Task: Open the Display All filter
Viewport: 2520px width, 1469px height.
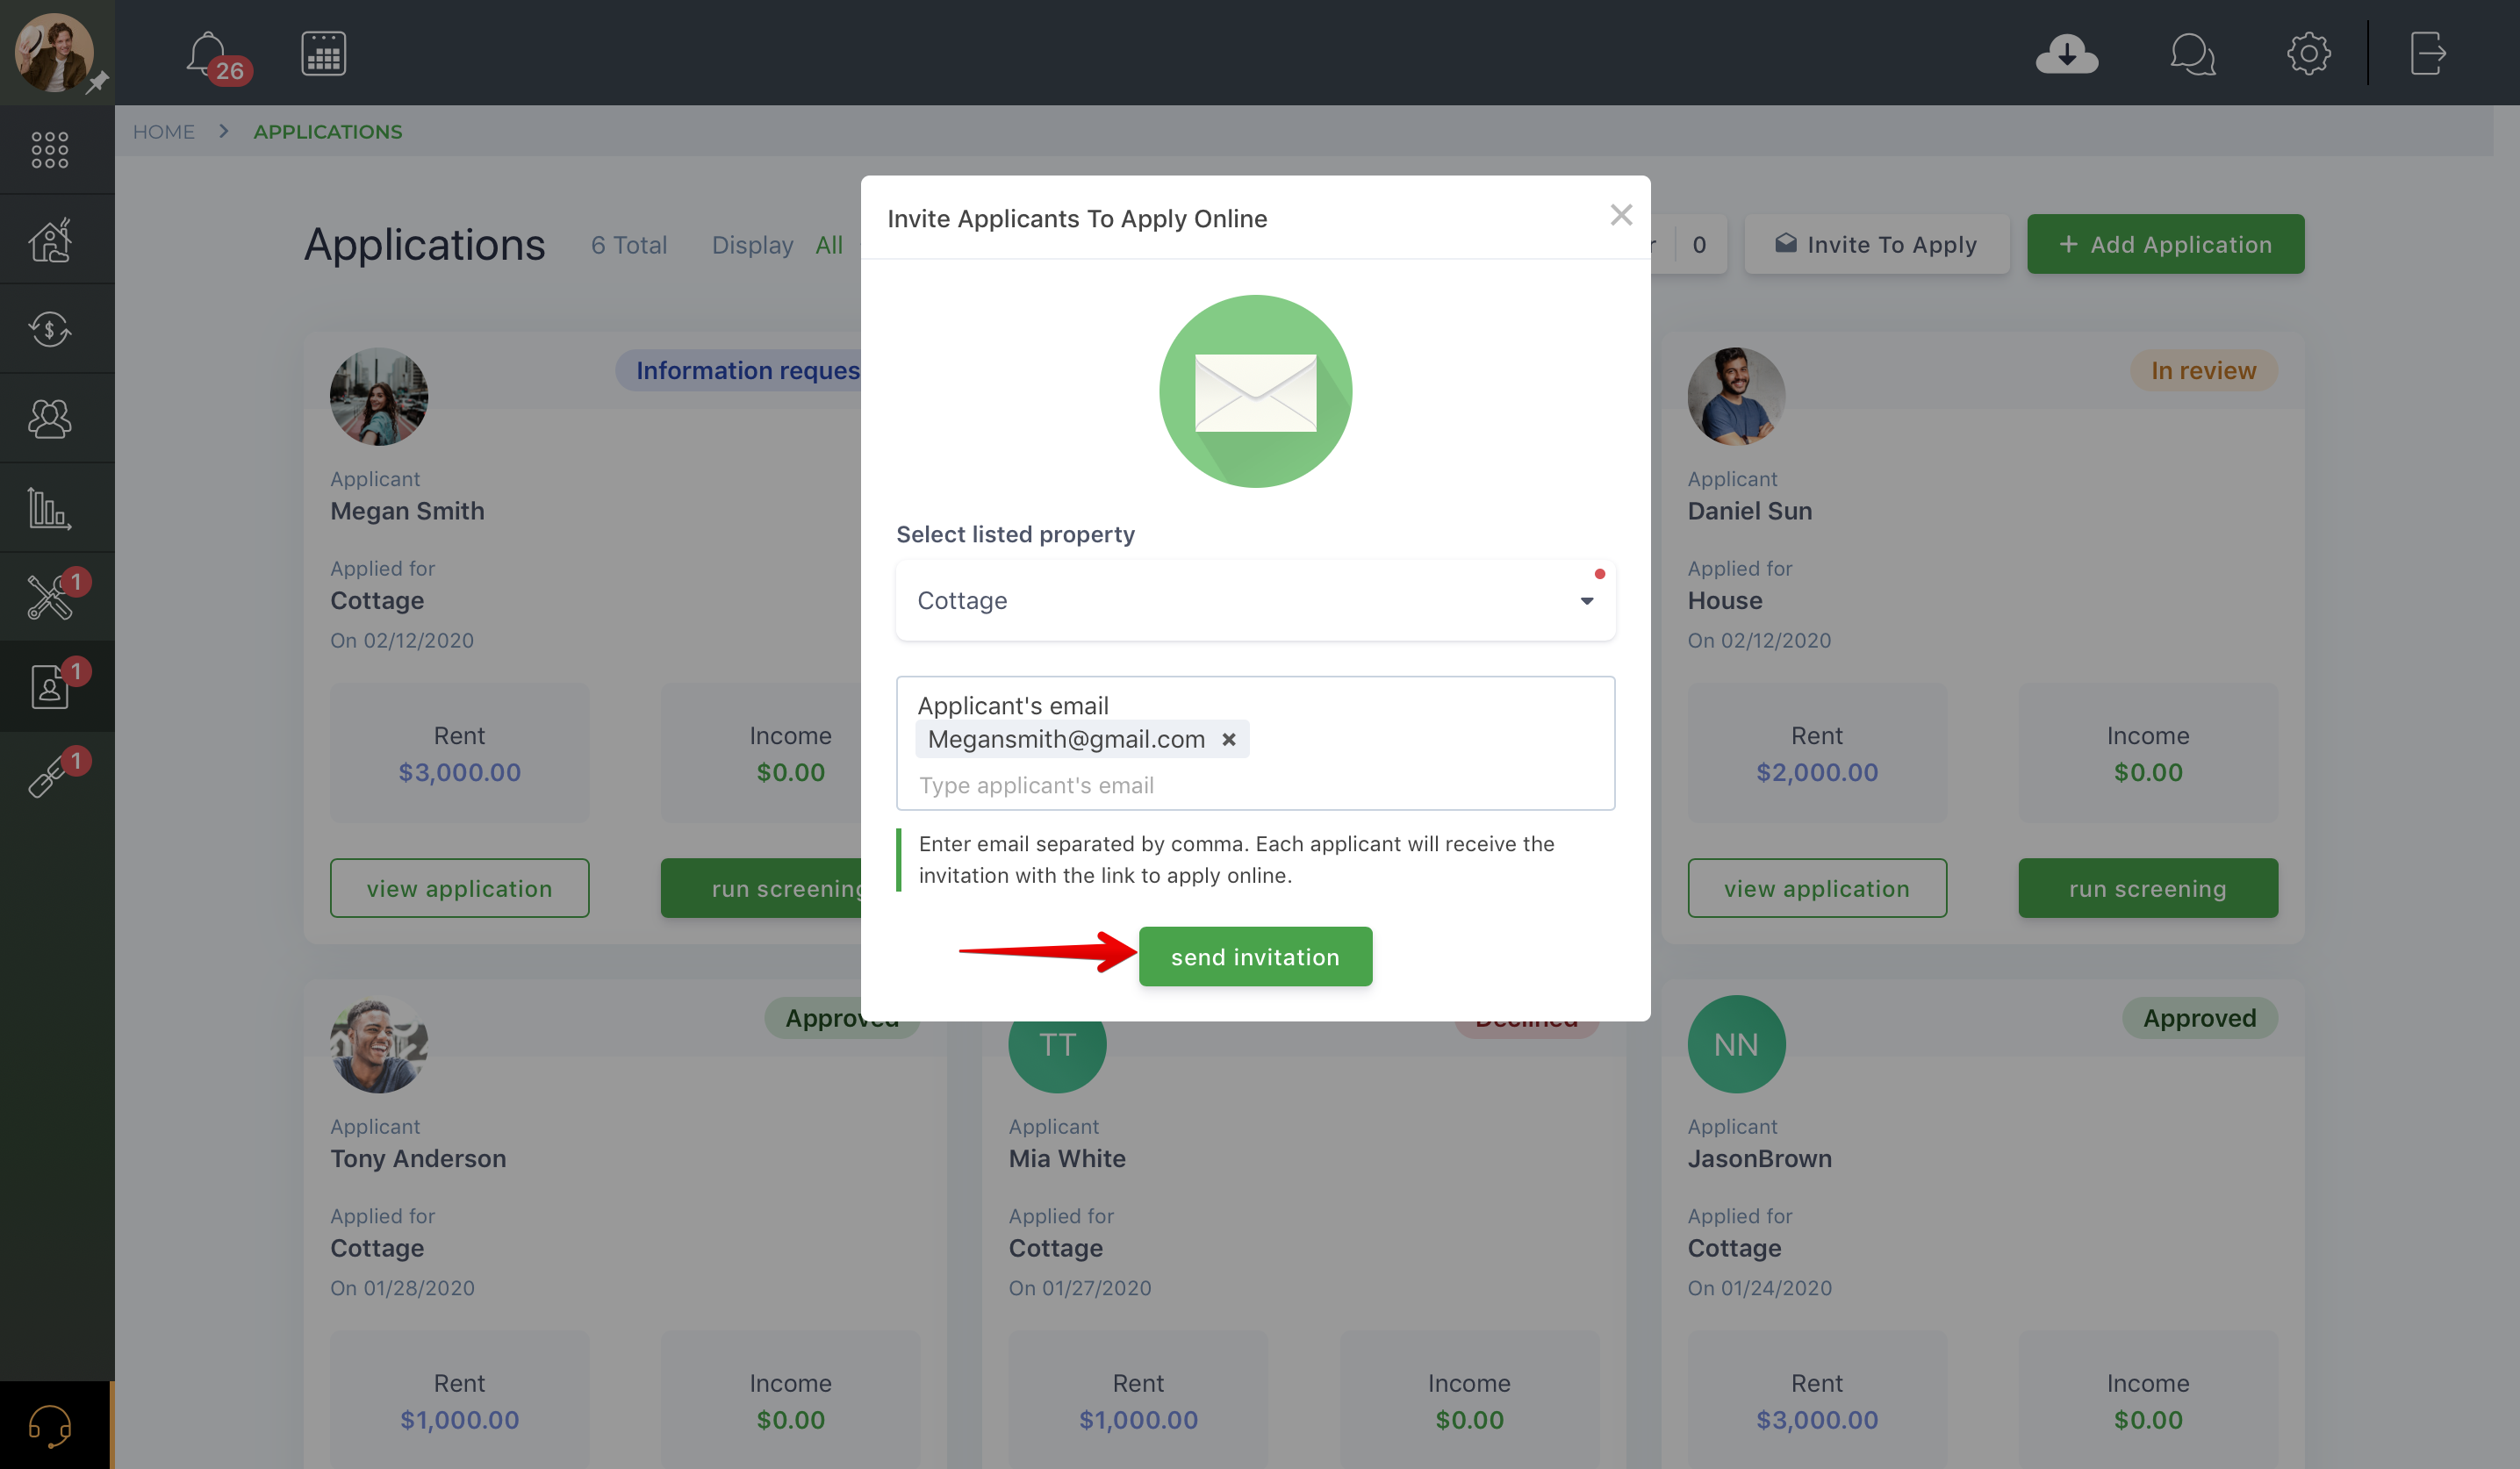Action: pyautogui.click(x=828, y=245)
